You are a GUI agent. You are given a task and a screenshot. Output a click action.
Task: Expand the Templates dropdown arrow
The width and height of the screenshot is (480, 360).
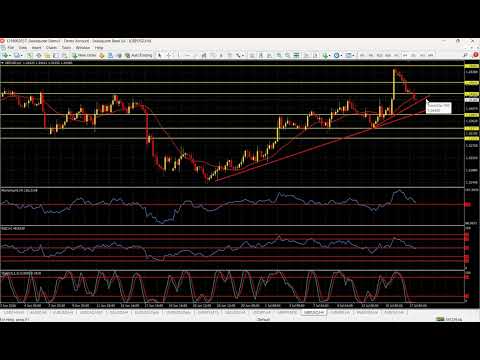[x=354, y=55]
